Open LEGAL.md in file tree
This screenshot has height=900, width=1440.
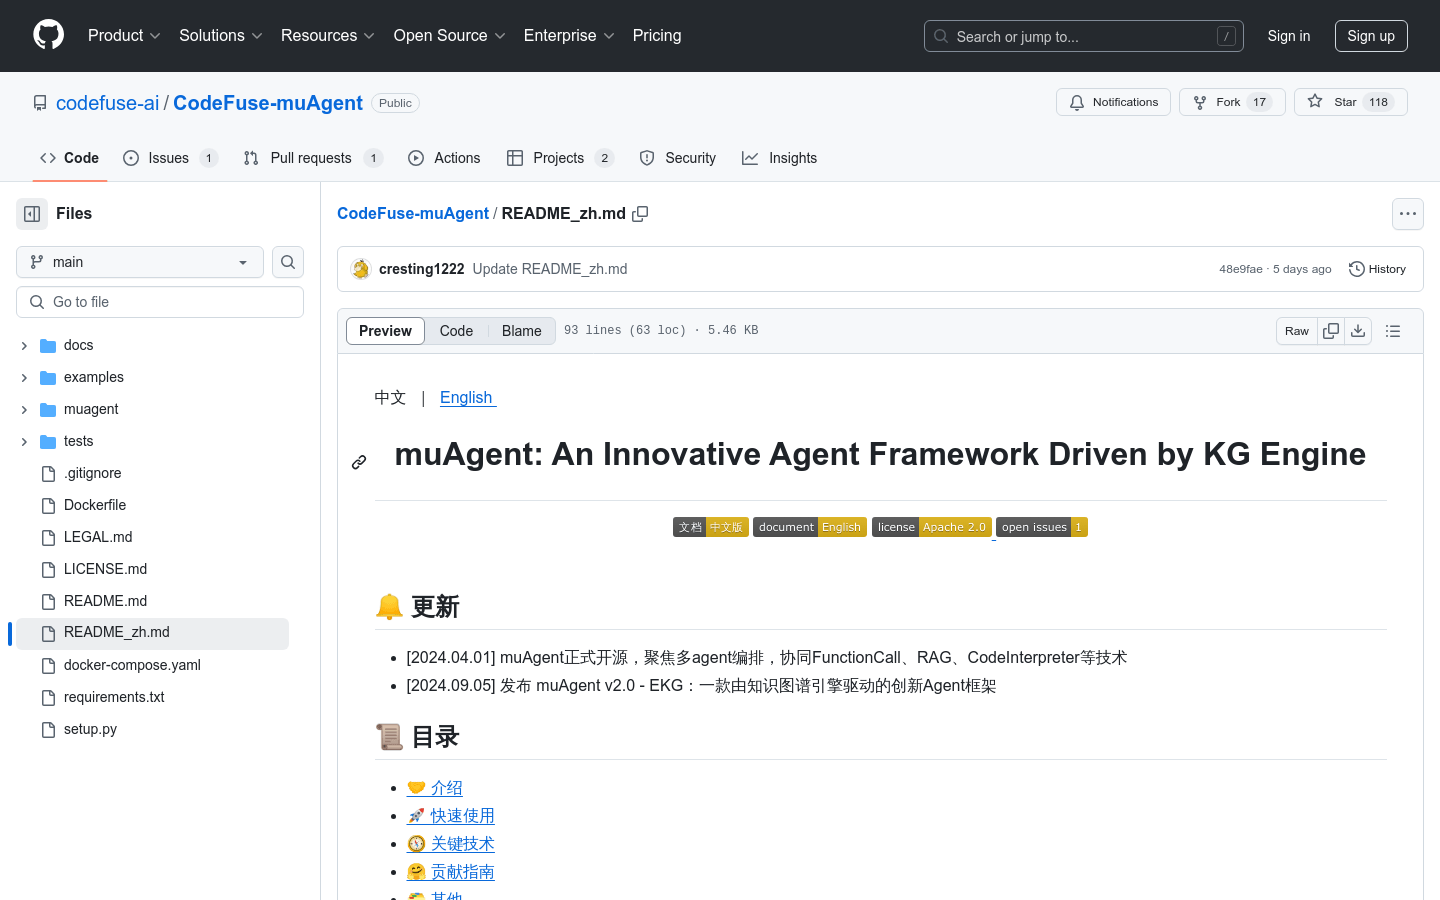pos(98,537)
